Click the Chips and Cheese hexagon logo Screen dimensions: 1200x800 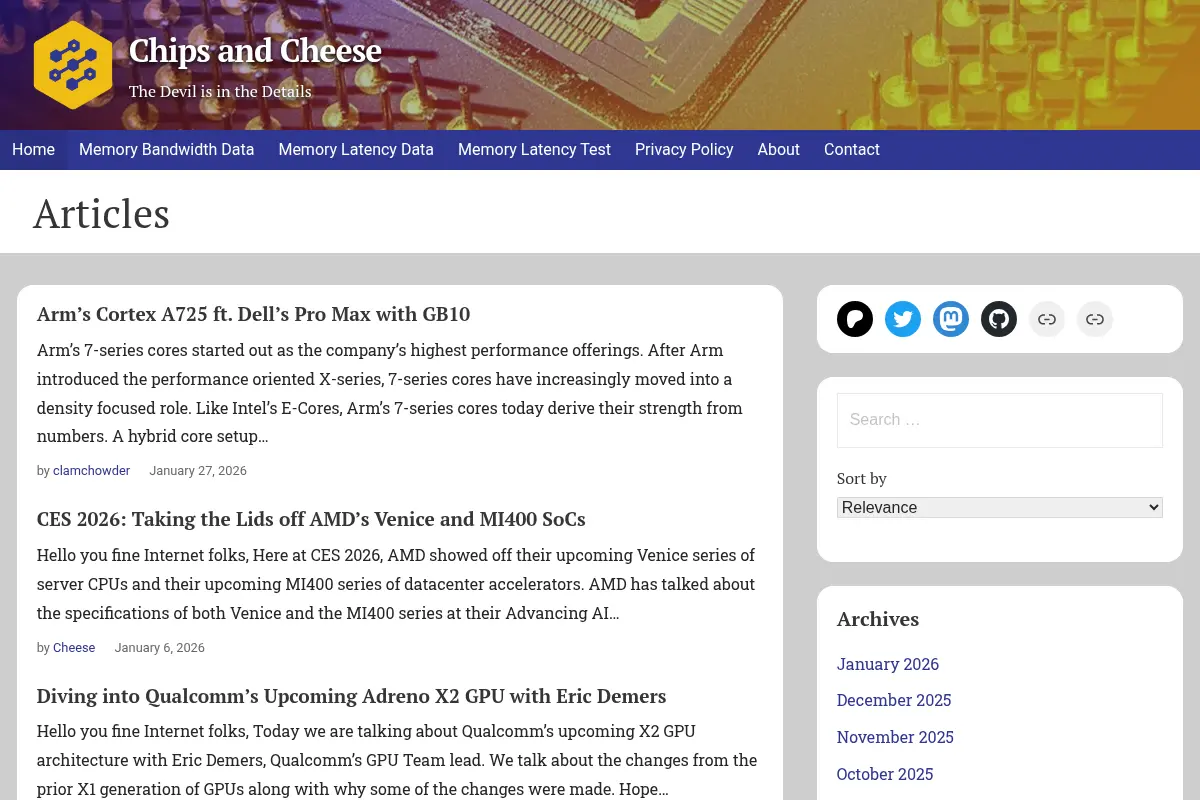tap(73, 65)
